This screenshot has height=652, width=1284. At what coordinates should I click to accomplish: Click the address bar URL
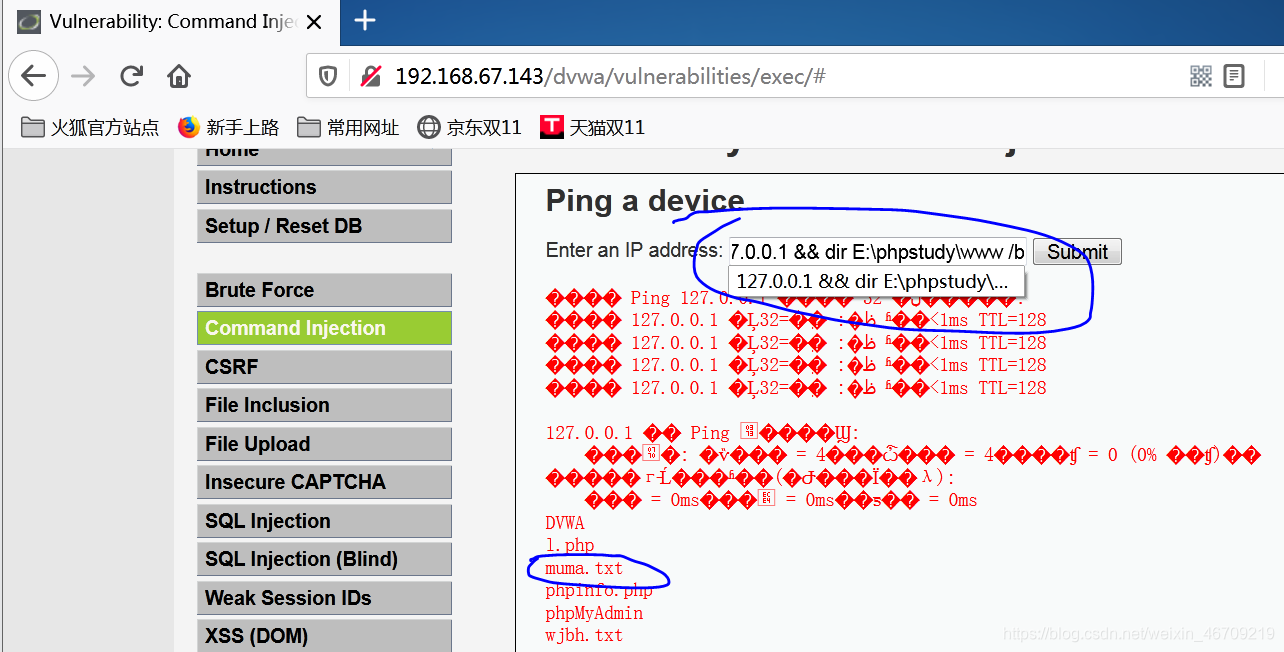click(x=610, y=76)
